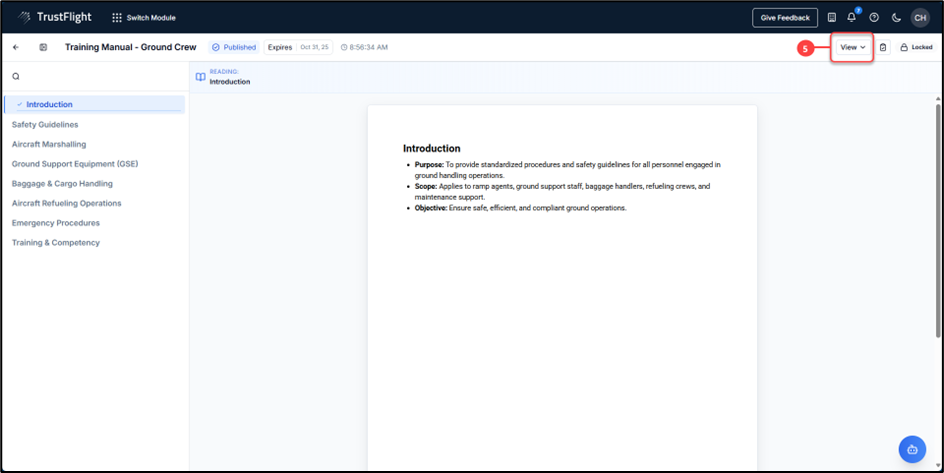944x473 pixels.
Task: Open Emergency Procedures section
Action: click(x=55, y=223)
